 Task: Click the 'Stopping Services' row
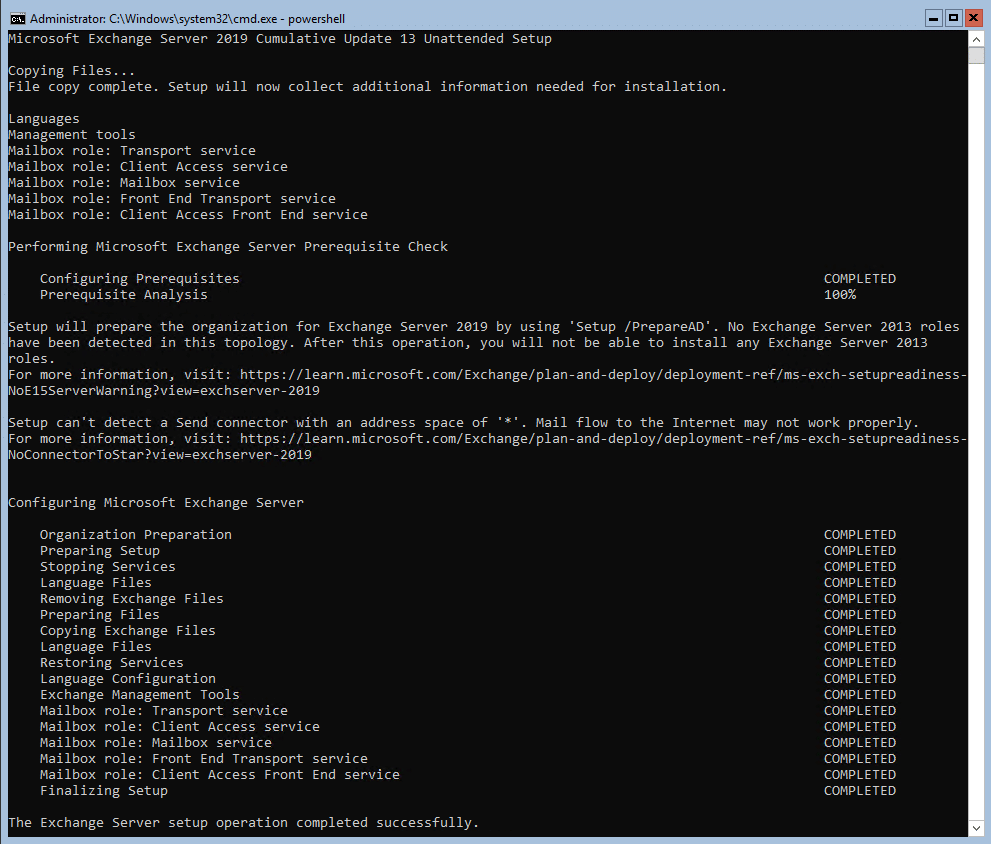[x=468, y=566]
